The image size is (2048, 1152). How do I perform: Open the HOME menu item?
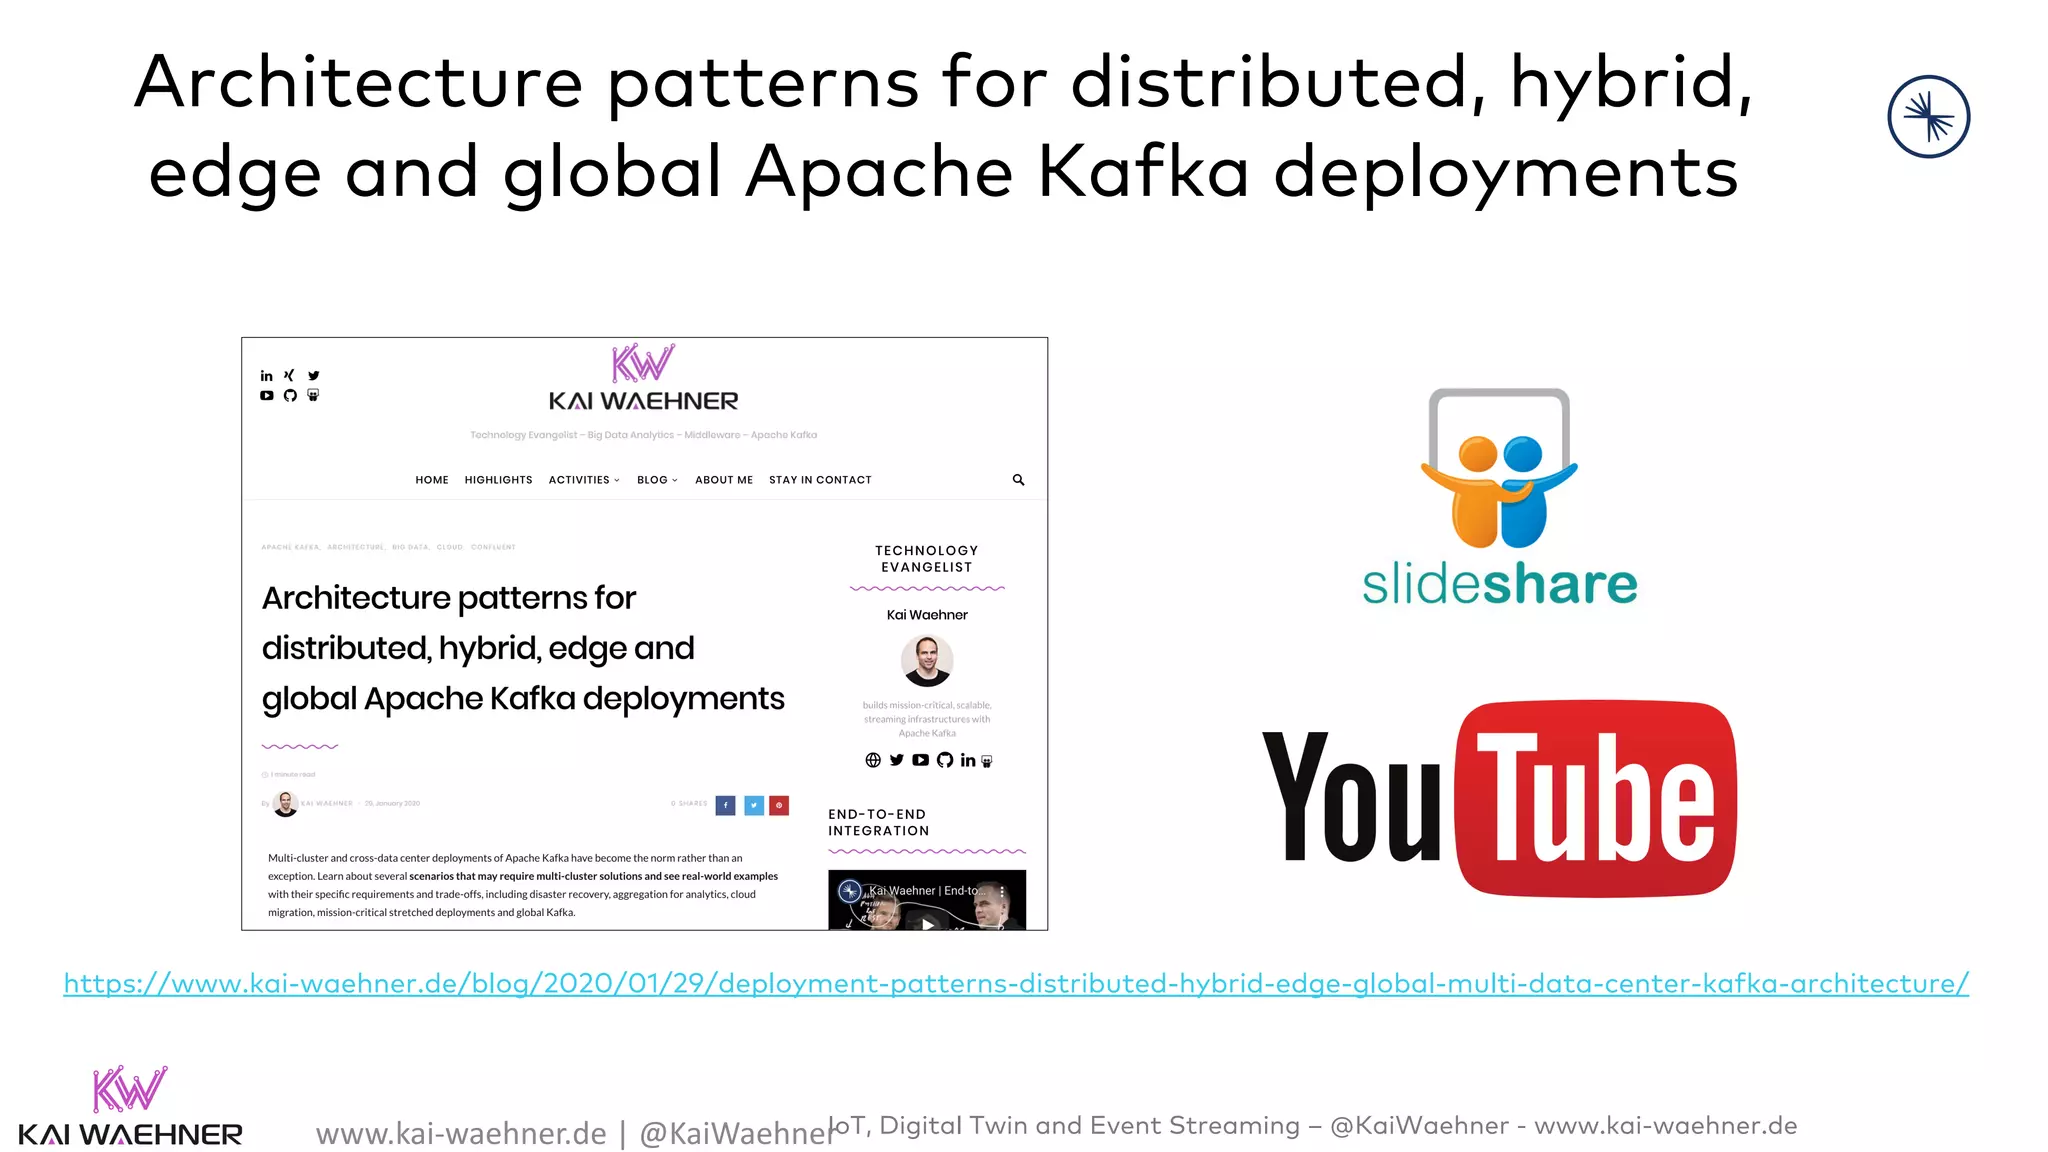(x=432, y=480)
